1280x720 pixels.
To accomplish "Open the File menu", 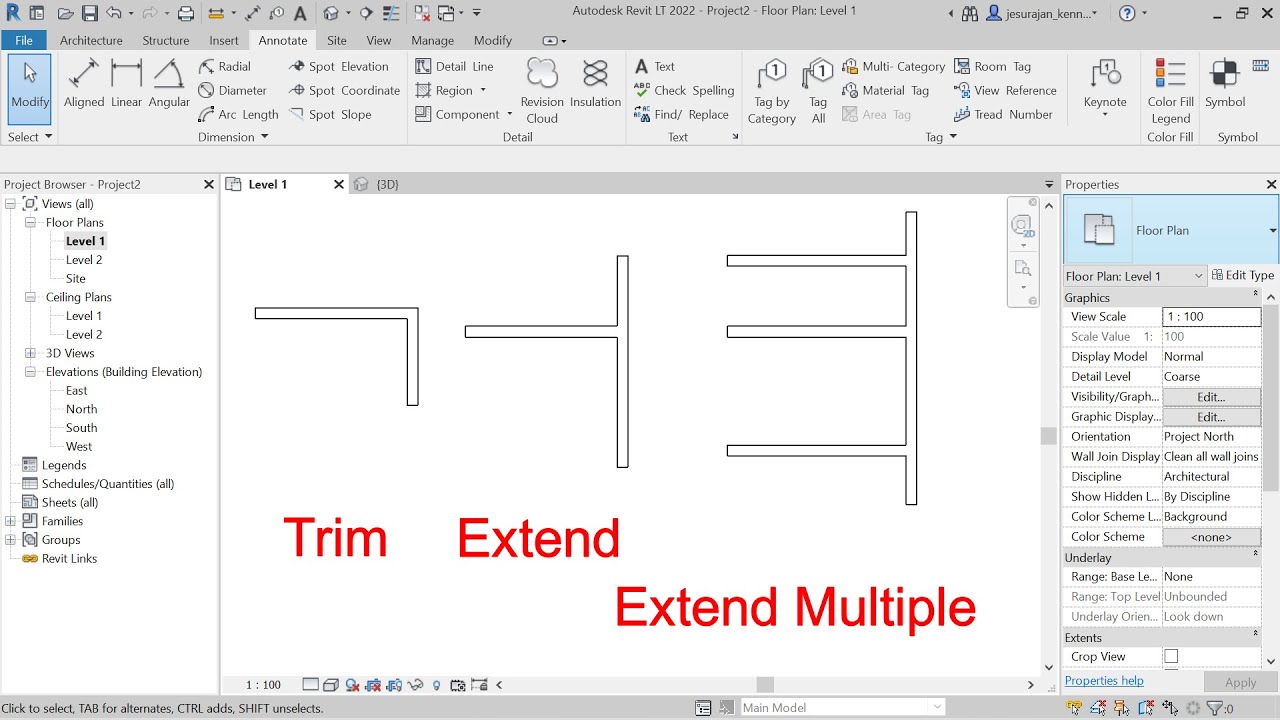I will coord(24,40).
